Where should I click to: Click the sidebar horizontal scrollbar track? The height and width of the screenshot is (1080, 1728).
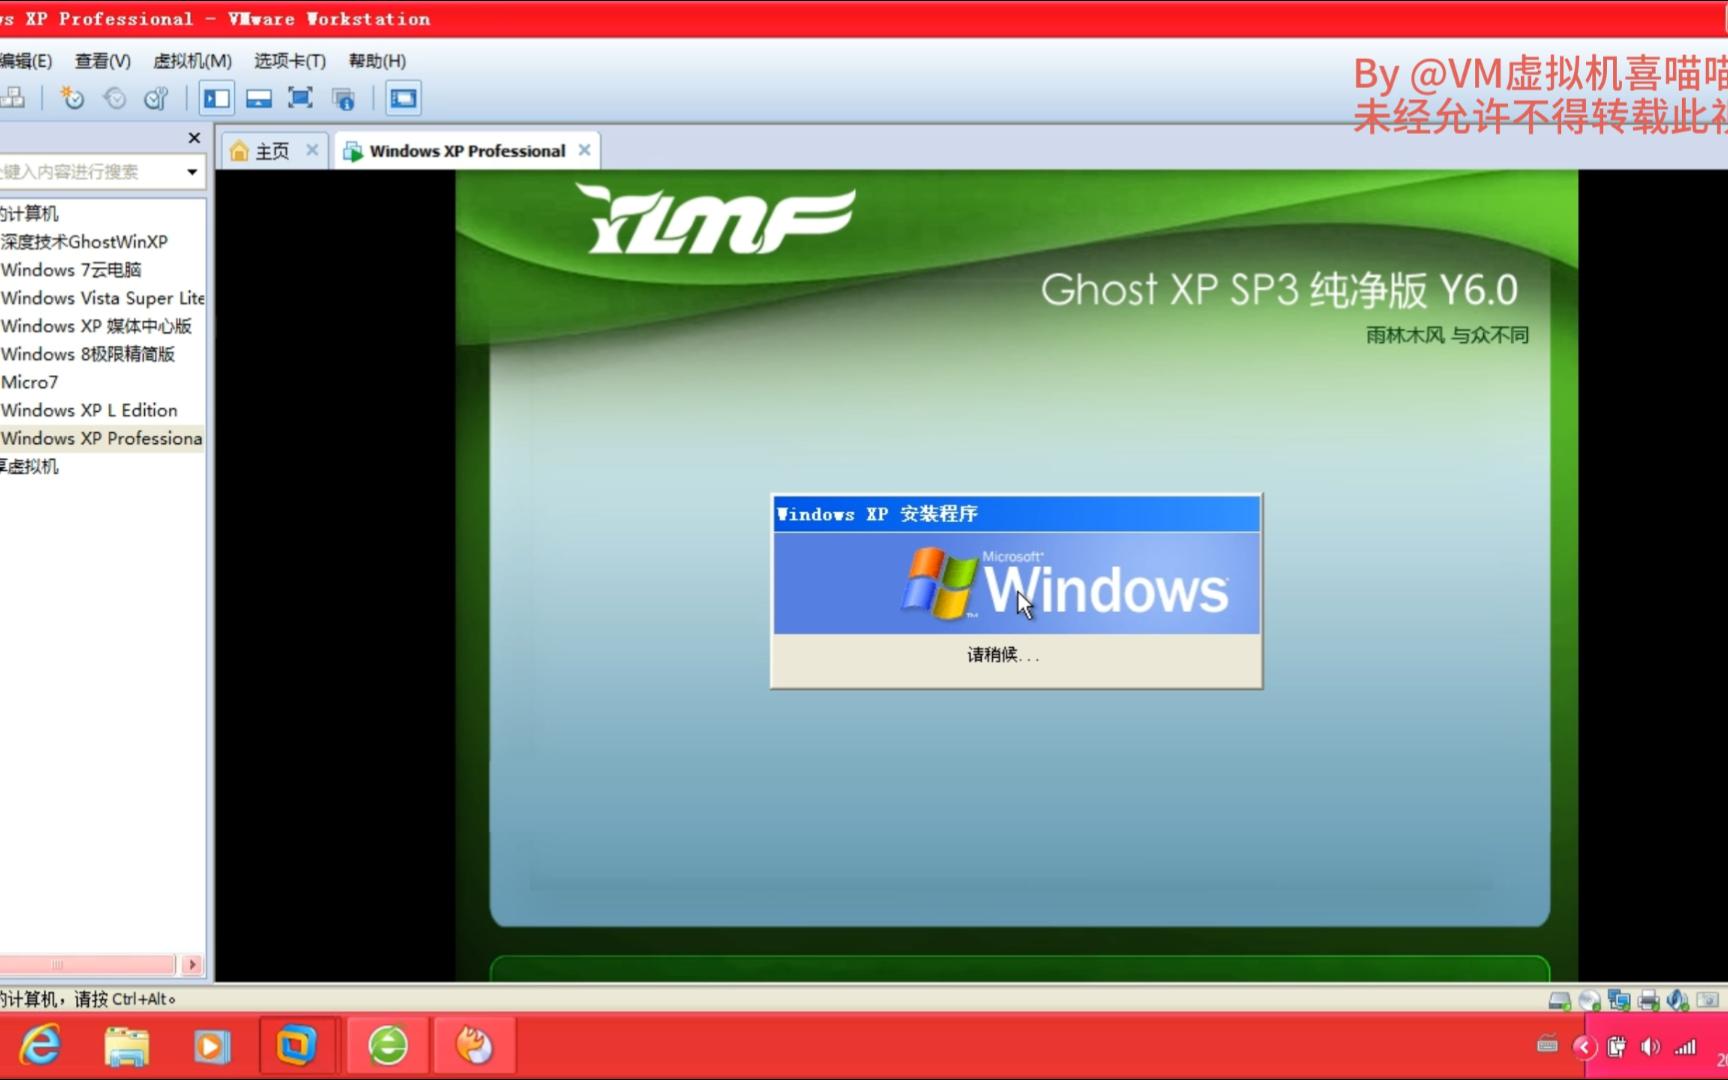tap(88, 965)
